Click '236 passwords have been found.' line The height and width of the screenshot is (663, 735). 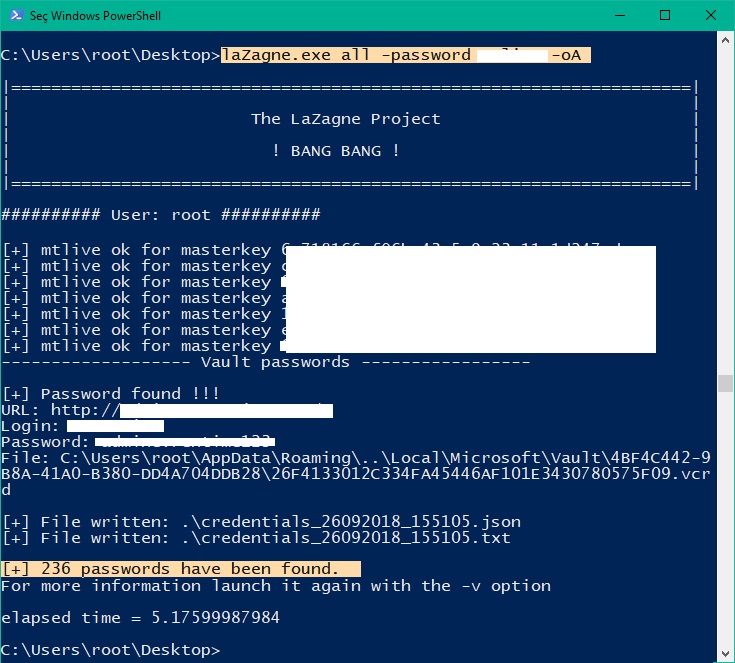[181, 569]
